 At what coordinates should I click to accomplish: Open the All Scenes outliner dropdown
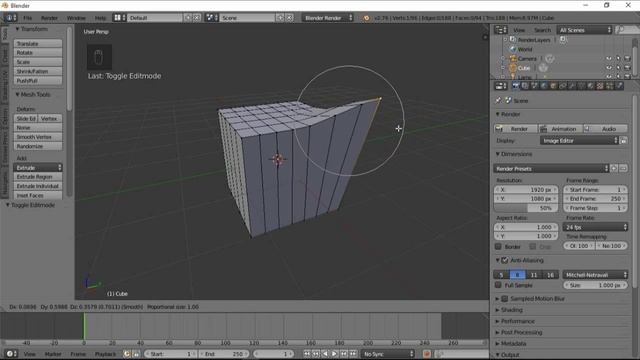pyautogui.click(x=584, y=30)
